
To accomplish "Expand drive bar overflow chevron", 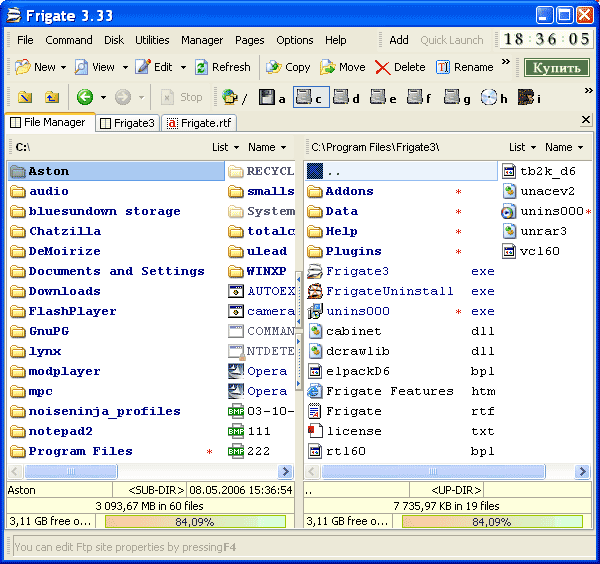I will point(588,91).
